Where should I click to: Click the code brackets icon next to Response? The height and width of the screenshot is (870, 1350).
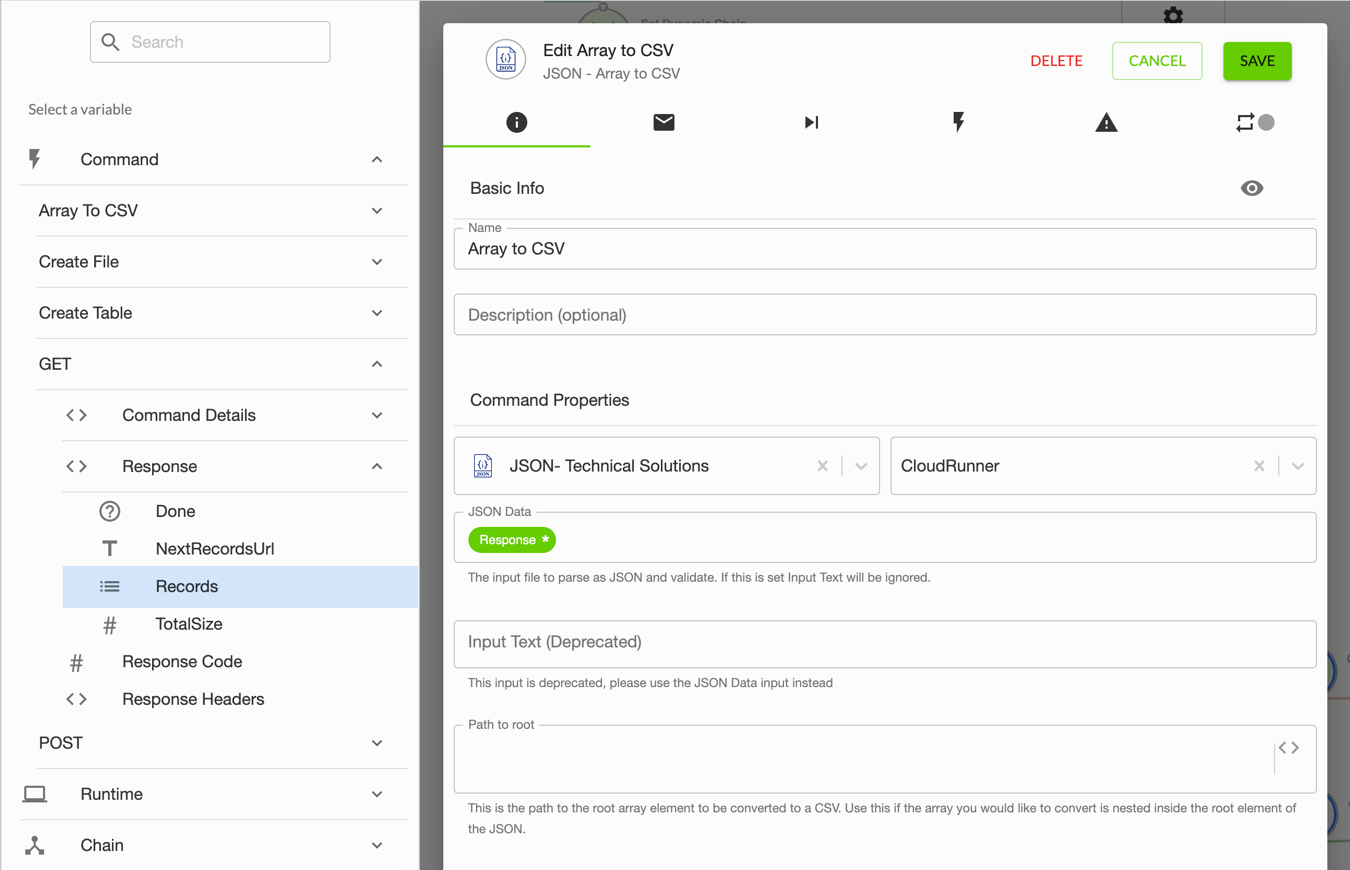(x=77, y=466)
